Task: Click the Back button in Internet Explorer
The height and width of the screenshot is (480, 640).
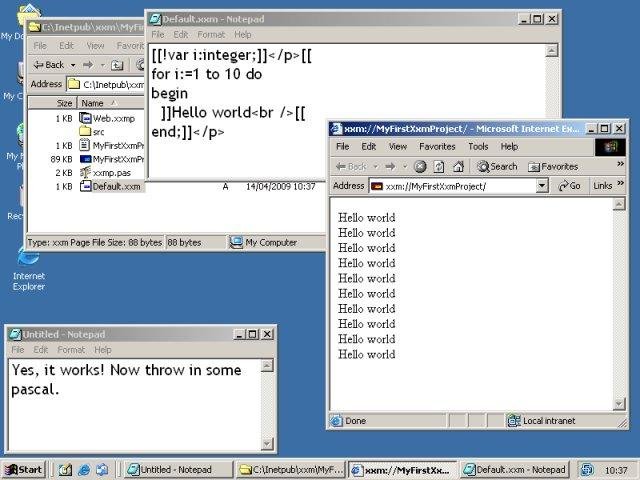Action: coord(351,167)
